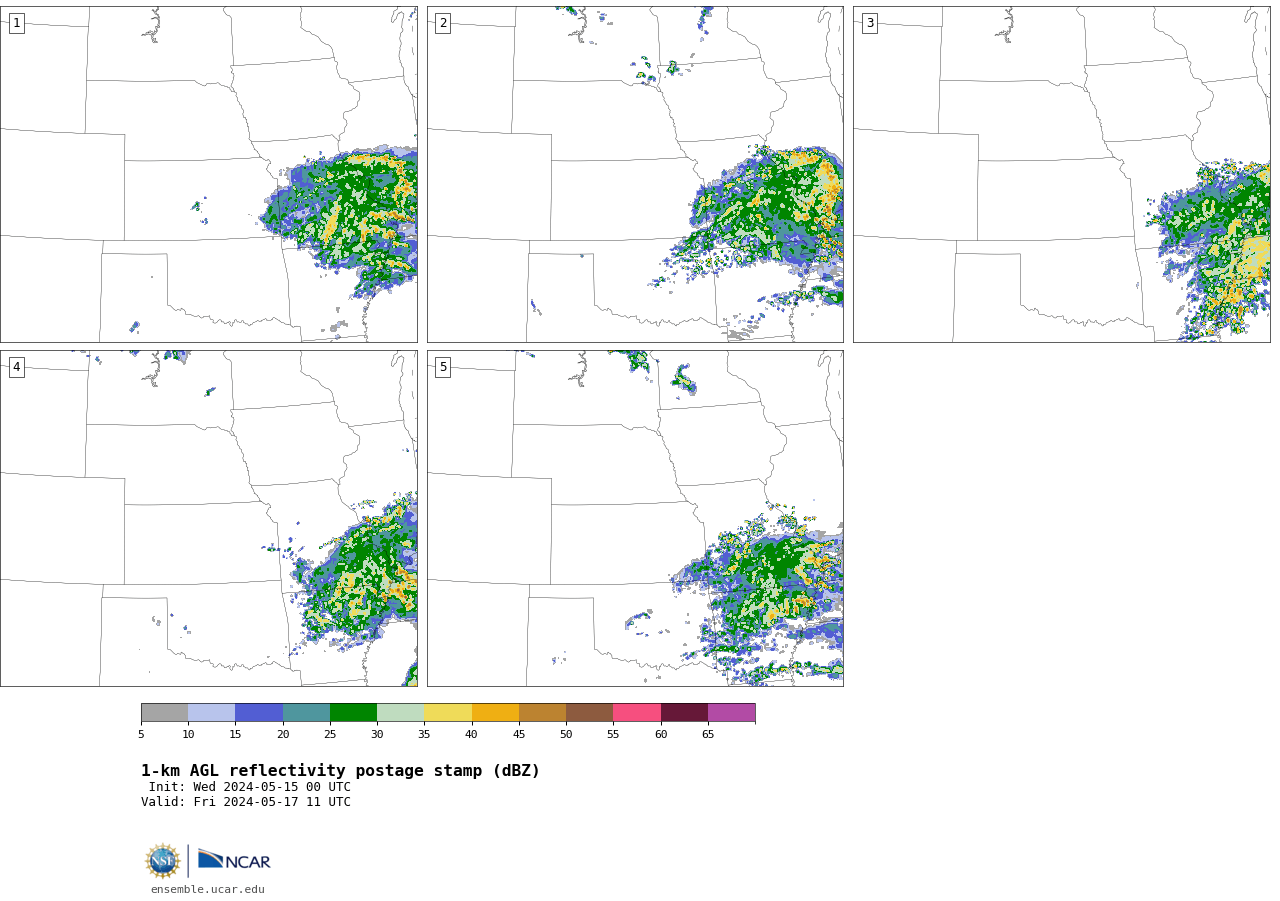Screen dimensions: 1280x901
Task: Click the colorbar tick label 5
Action: (141, 735)
